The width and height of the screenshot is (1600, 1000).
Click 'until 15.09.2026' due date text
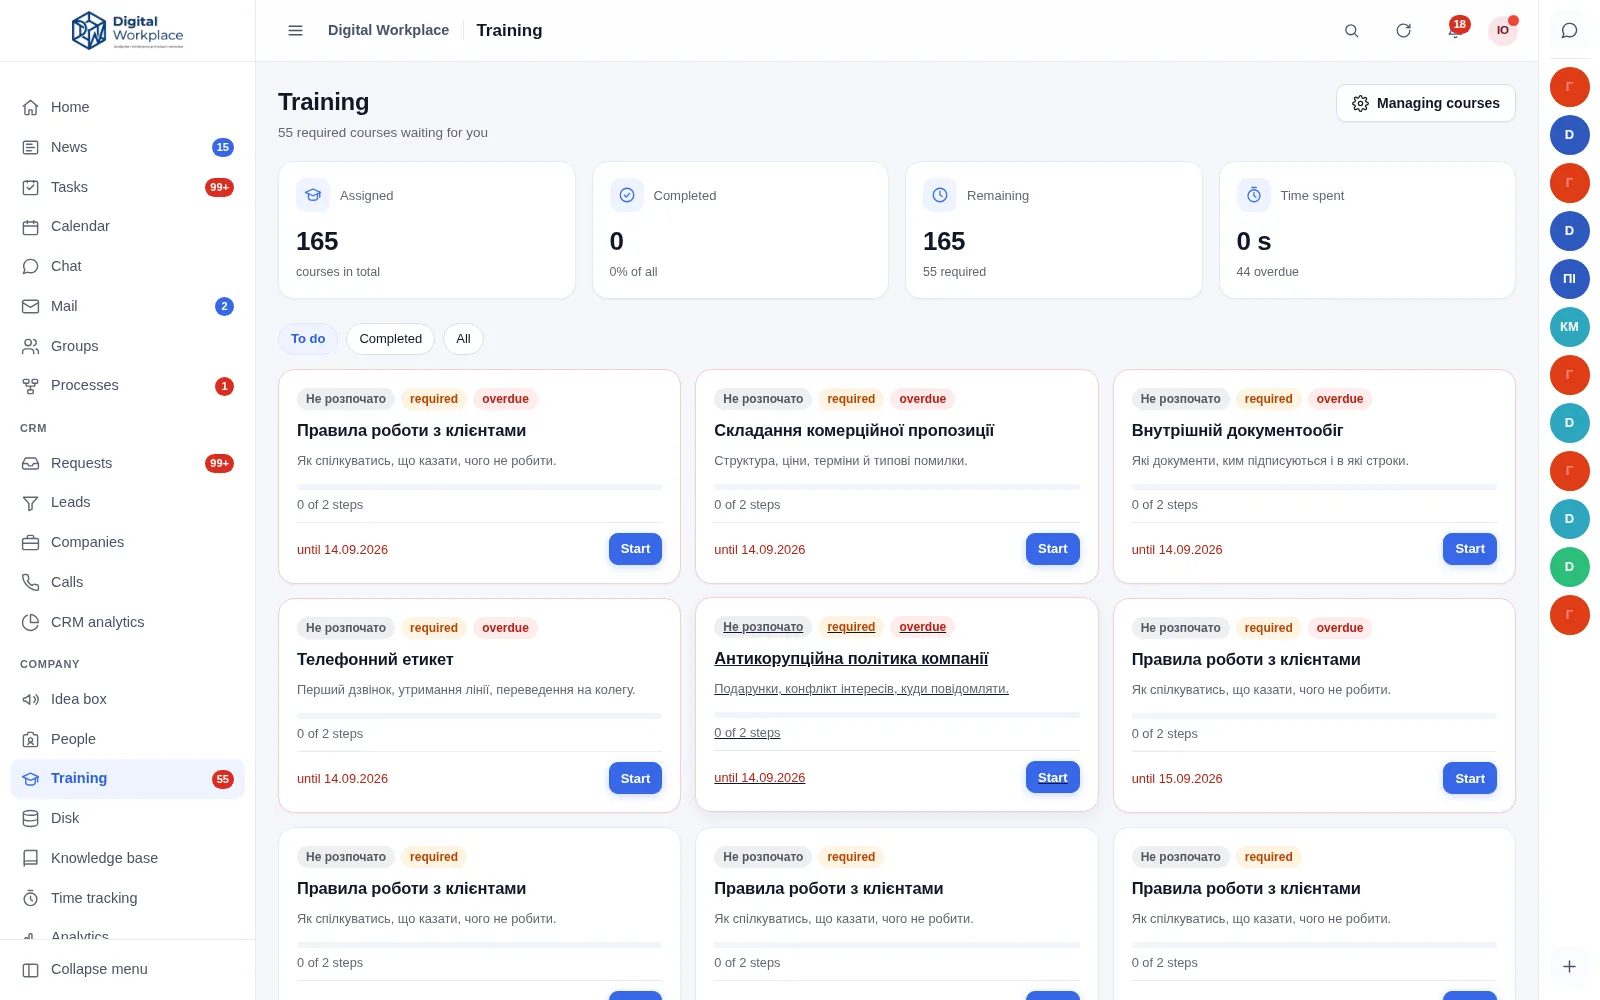tap(1177, 779)
